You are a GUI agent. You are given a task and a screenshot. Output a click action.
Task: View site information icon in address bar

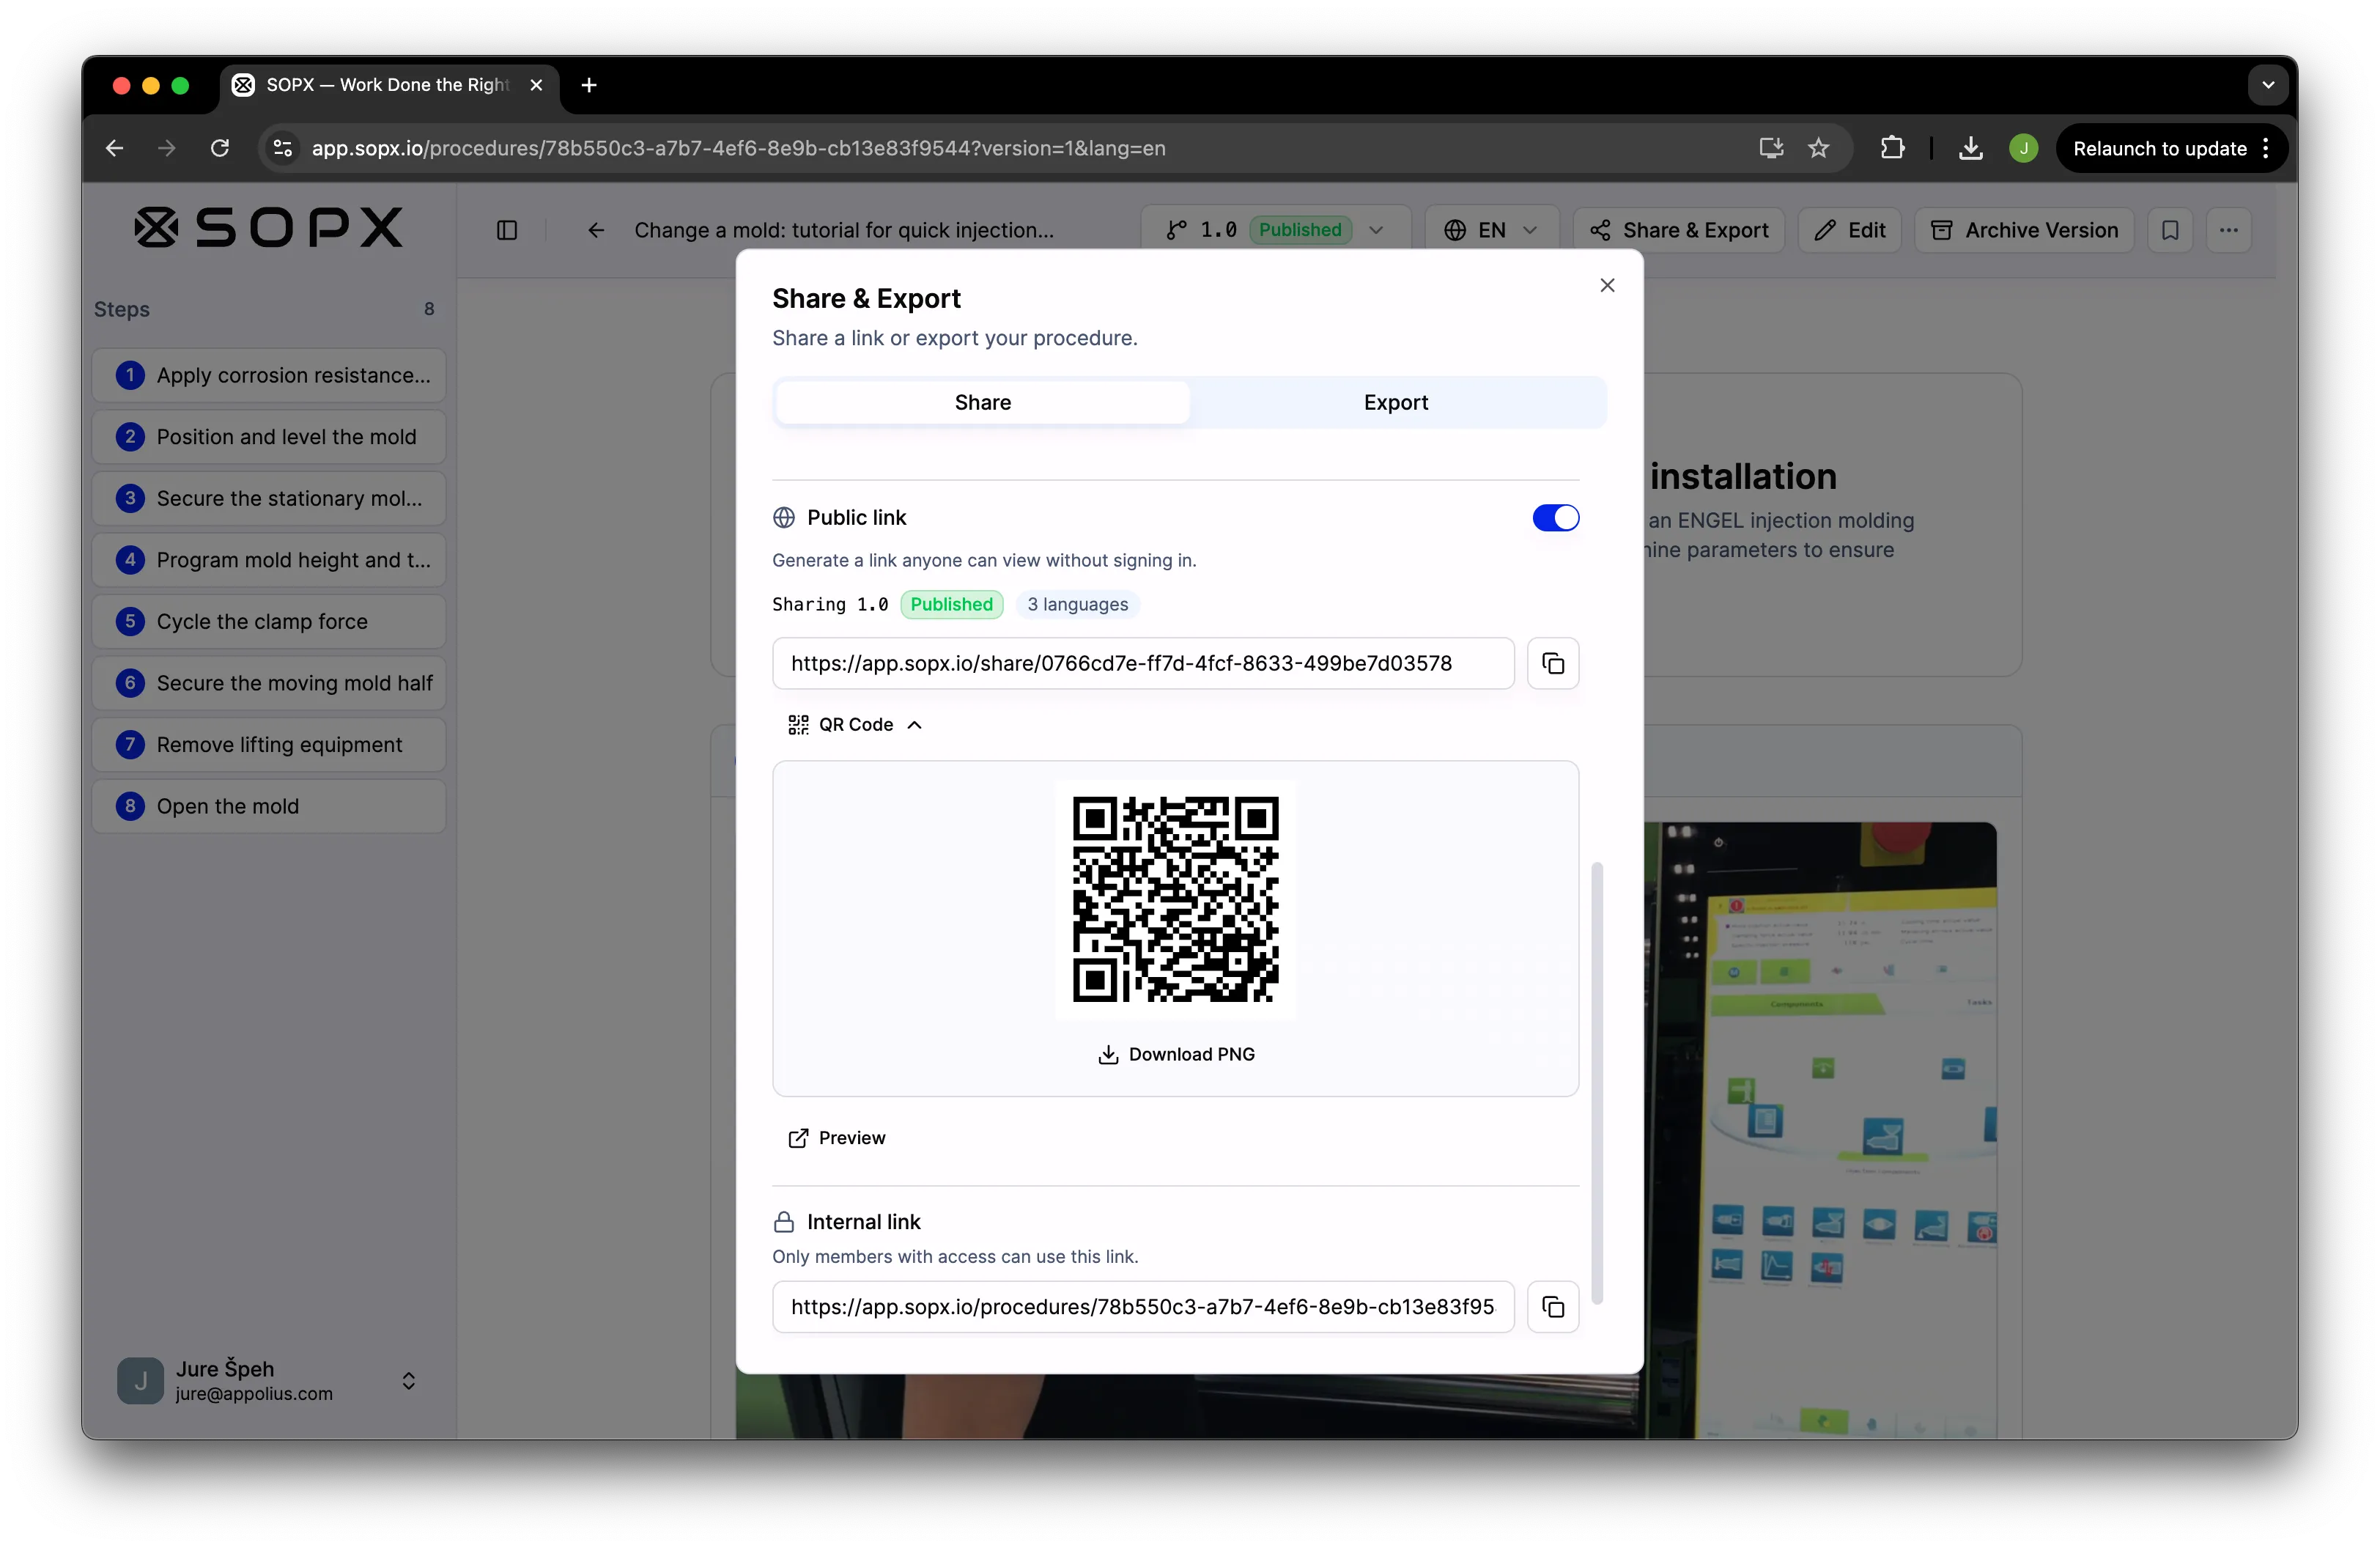(283, 148)
